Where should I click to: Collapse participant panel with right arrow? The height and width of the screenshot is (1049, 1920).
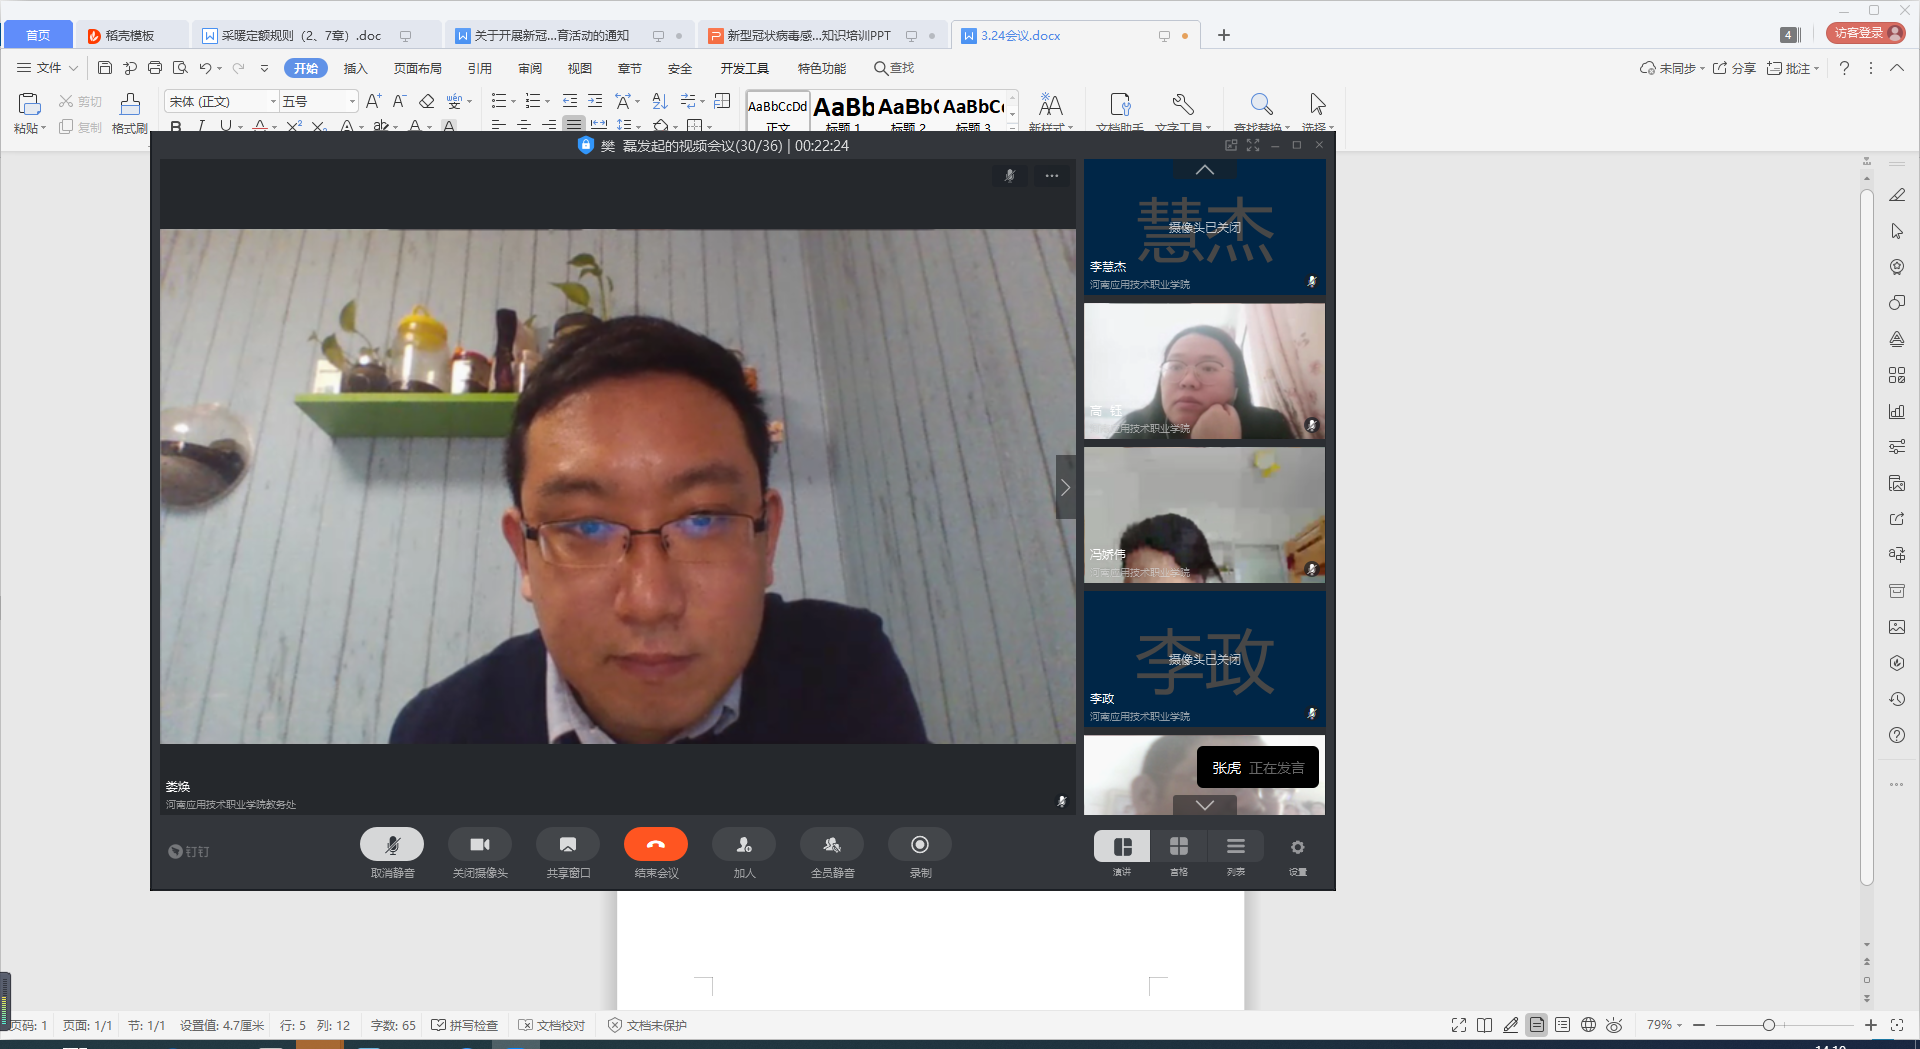click(x=1065, y=487)
